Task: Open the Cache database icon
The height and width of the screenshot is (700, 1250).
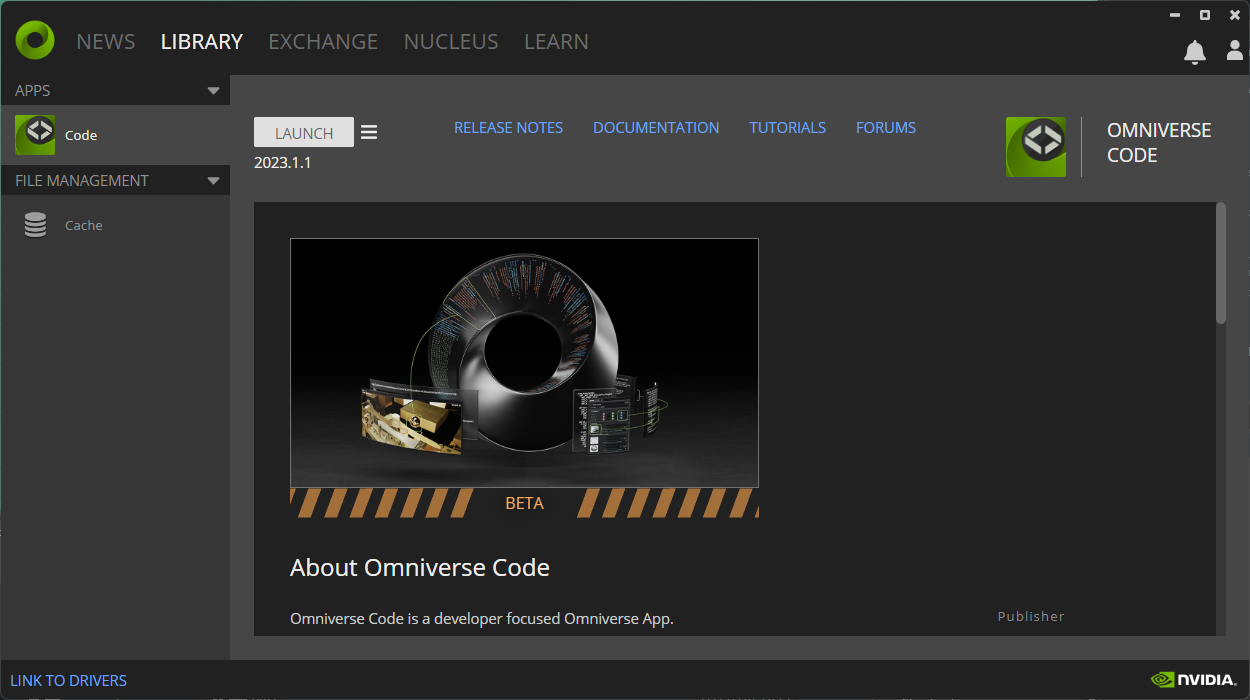Action: pos(35,225)
